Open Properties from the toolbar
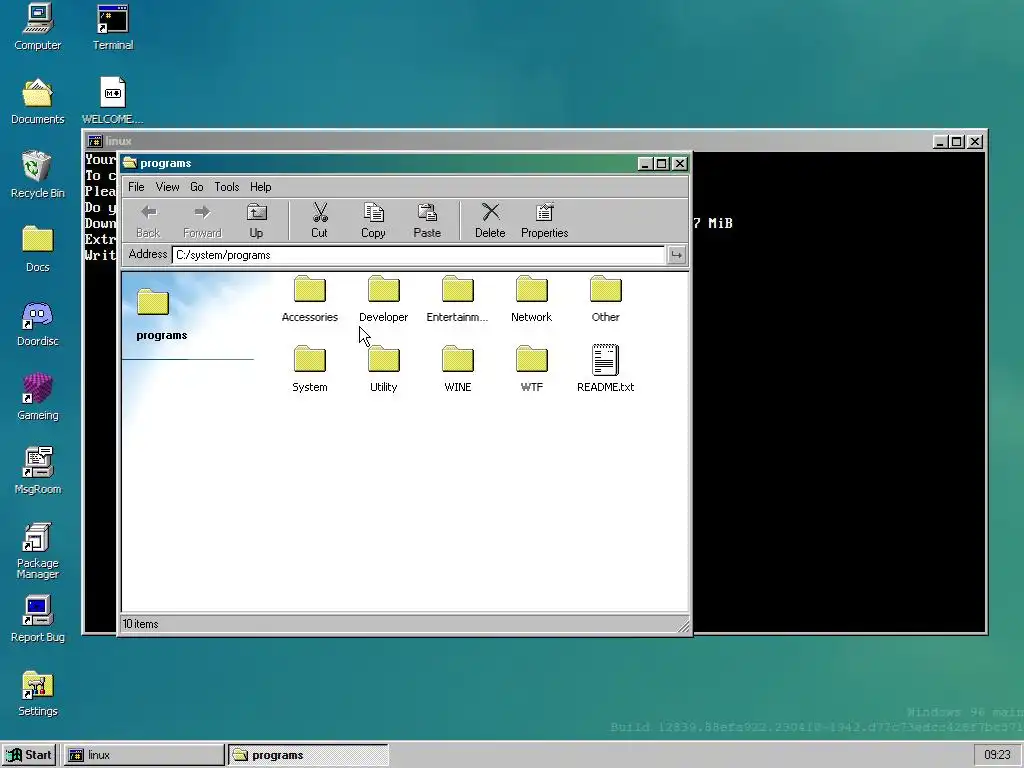 tap(545, 221)
